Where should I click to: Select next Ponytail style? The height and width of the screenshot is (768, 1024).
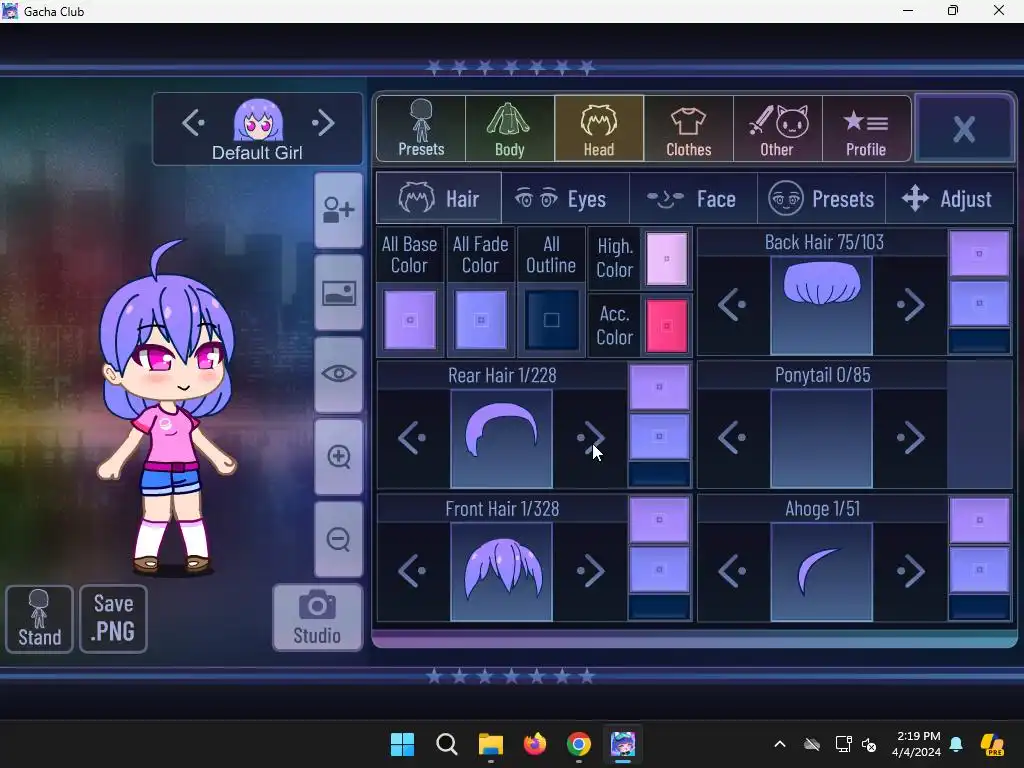click(x=910, y=438)
